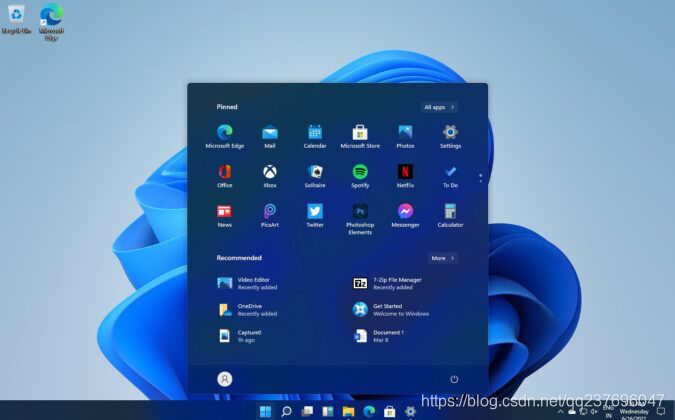This screenshot has width=675, height=420.
Task: Open File Explorer from the taskbar
Action: [x=348, y=411]
